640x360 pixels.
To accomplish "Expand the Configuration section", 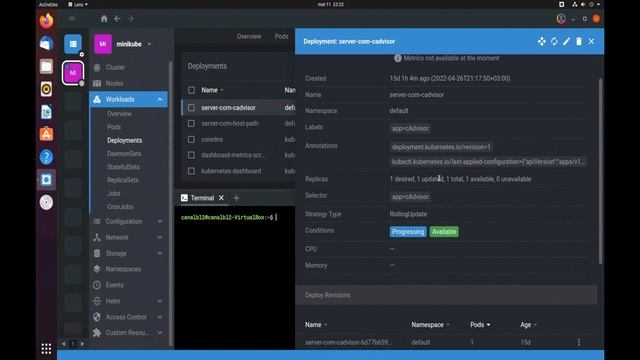I will point(128,221).
